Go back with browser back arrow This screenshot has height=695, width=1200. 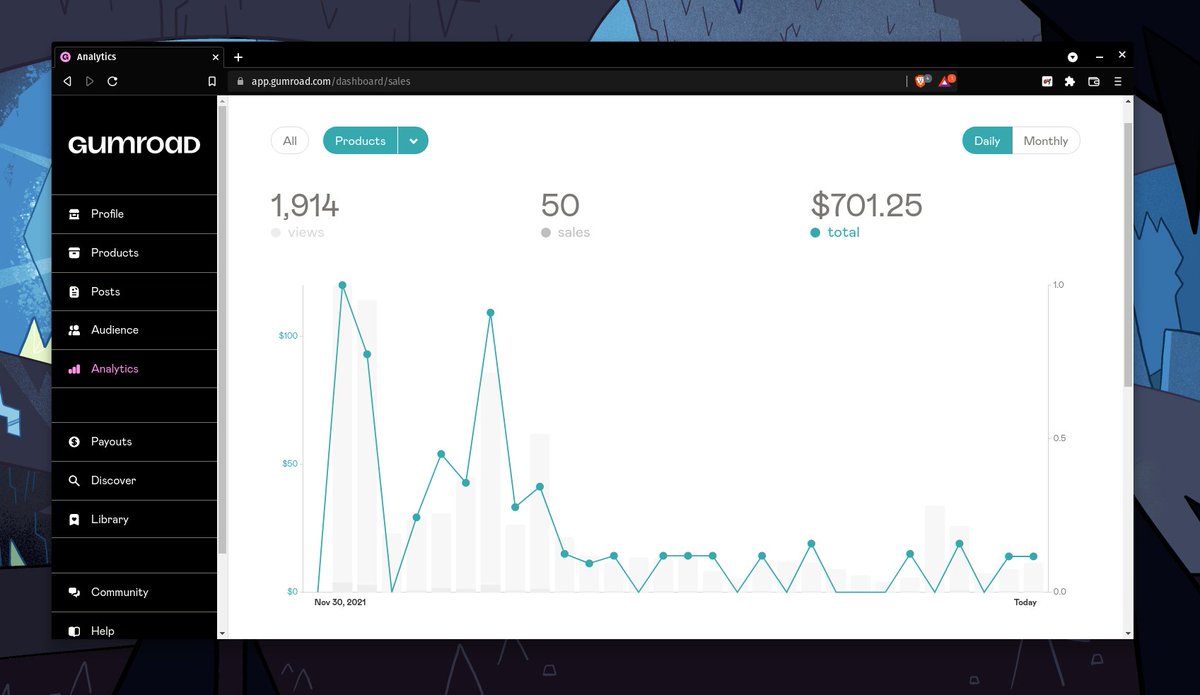pos(67,81)
